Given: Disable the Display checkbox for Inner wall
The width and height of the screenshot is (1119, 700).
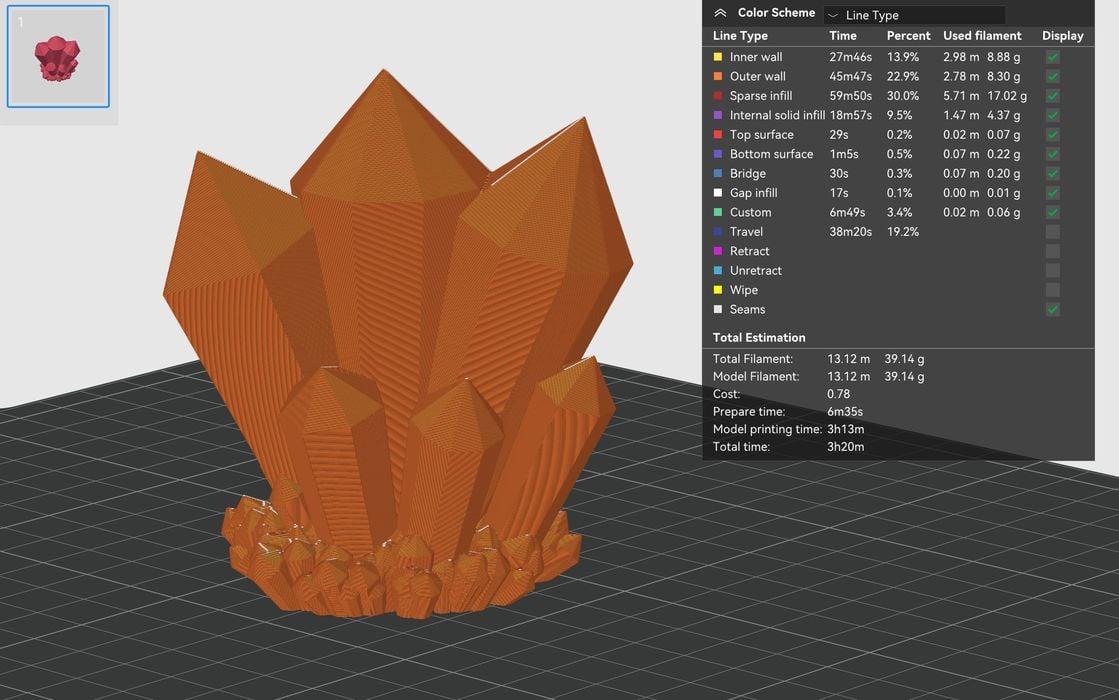Looking at the screenshot, I should coord(1052,57).
